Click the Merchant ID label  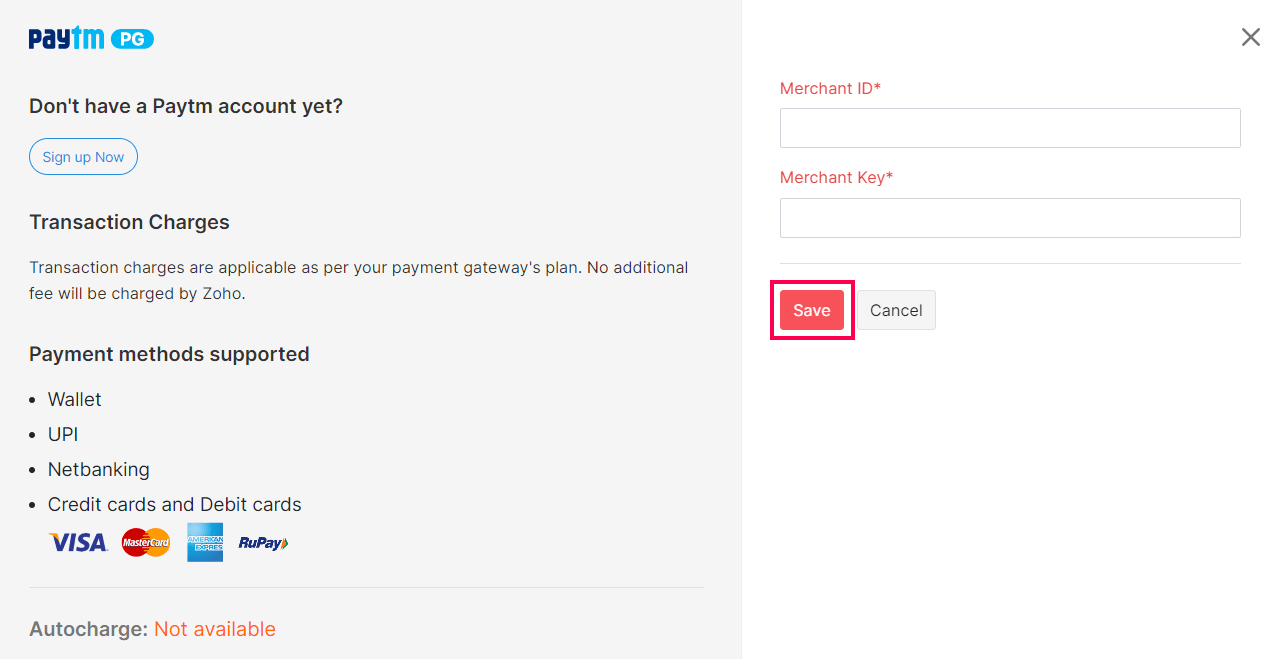830,88
